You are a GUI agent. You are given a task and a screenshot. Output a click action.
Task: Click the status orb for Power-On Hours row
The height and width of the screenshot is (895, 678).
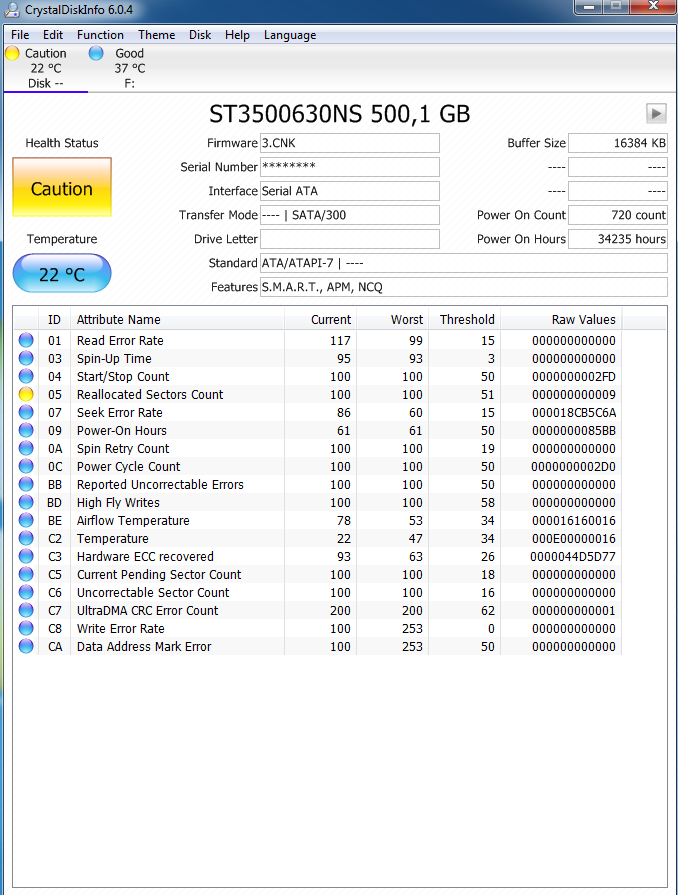pos(26,430)
